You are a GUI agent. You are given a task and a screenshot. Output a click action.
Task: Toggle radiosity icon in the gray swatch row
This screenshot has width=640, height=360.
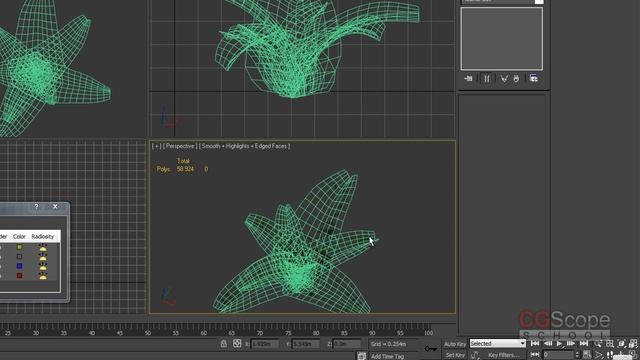click(43, 257)
